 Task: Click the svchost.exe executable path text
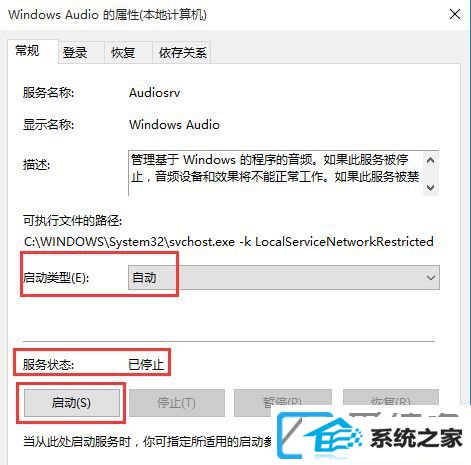tap(229, 242)
